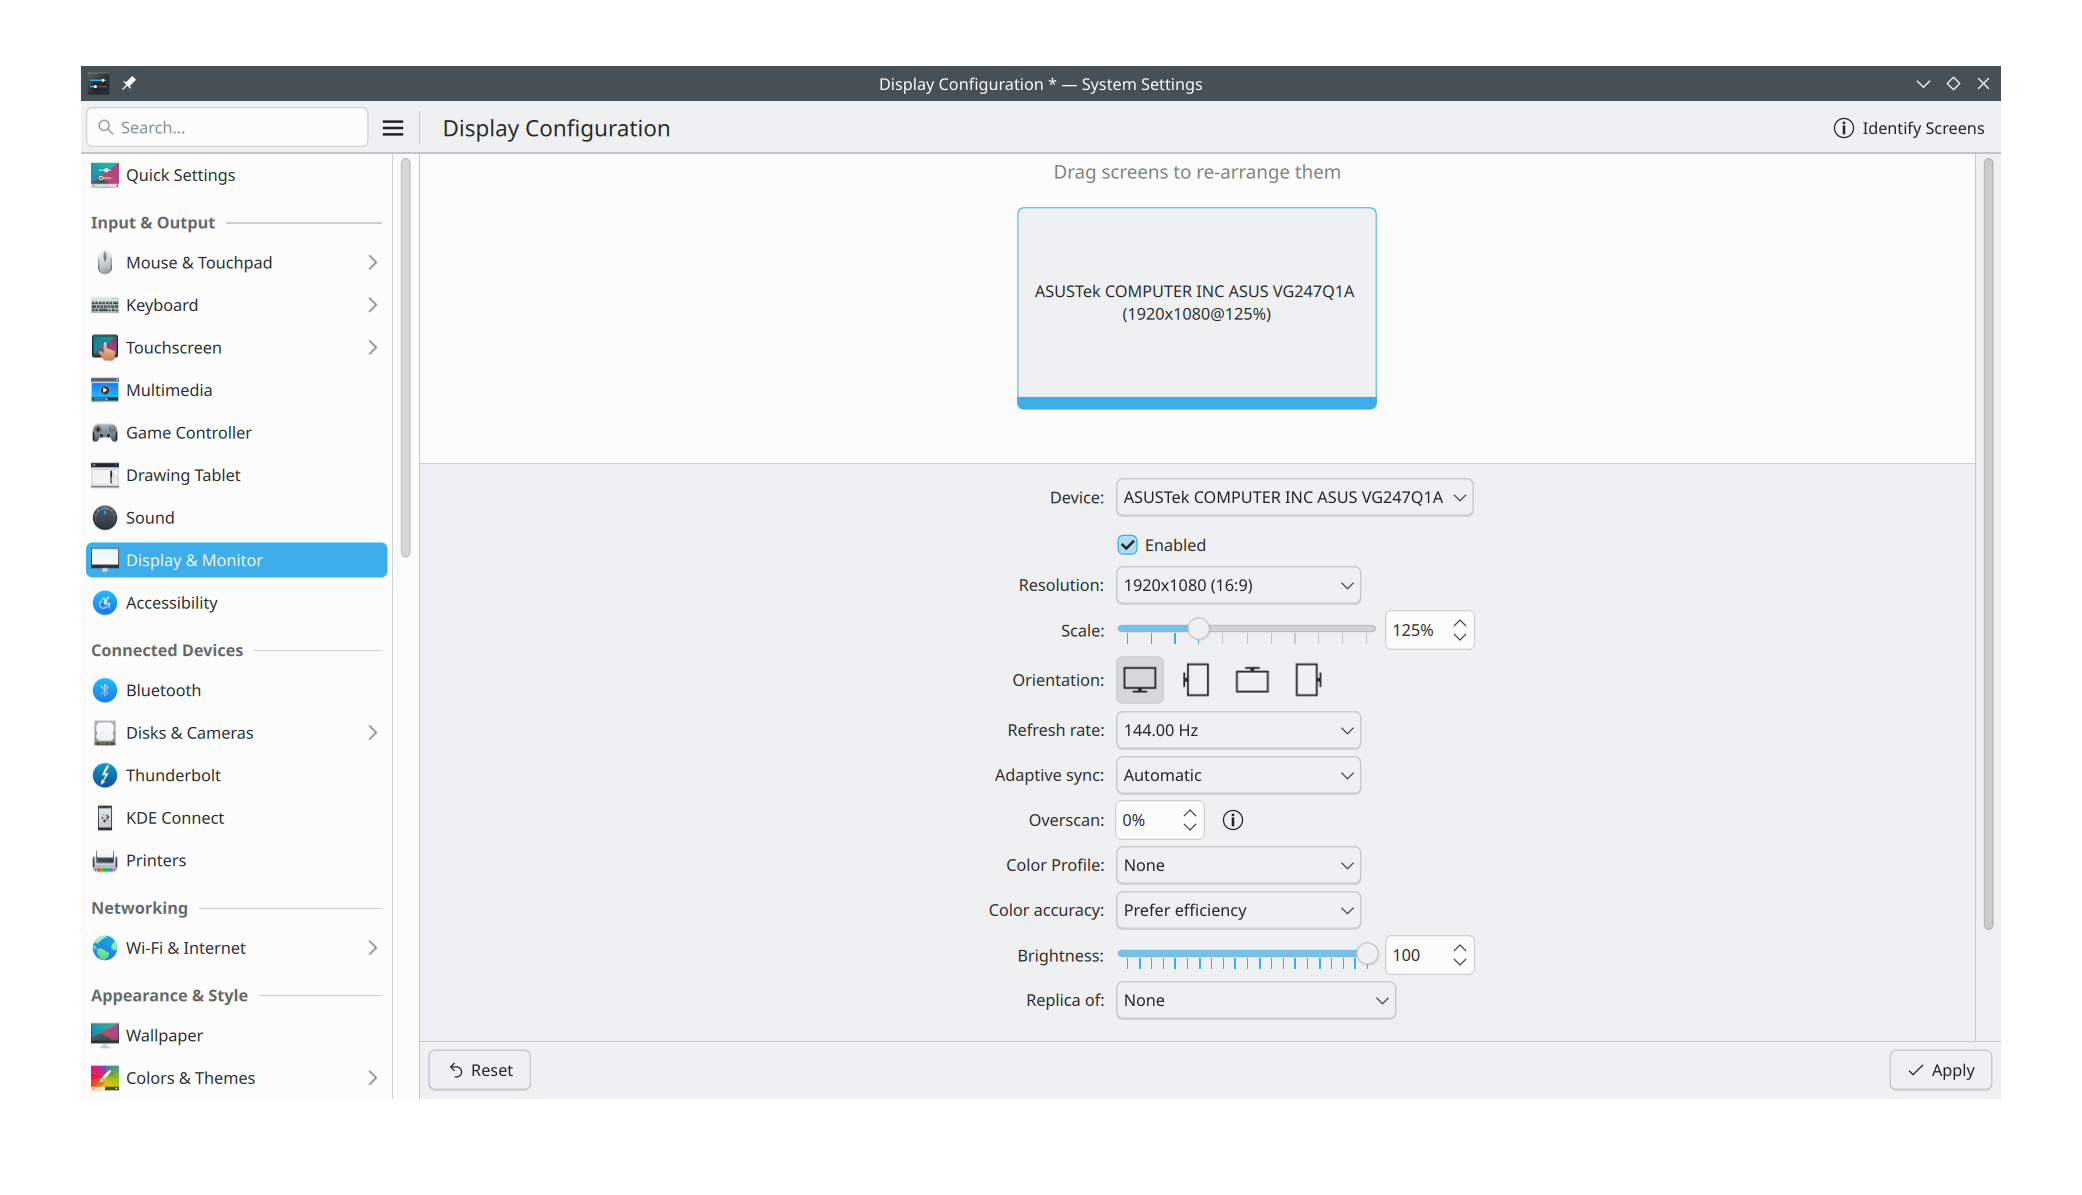This screenshot has height=1195, width=2082.
Task: Click the Search input field
Action: [228, 127]
